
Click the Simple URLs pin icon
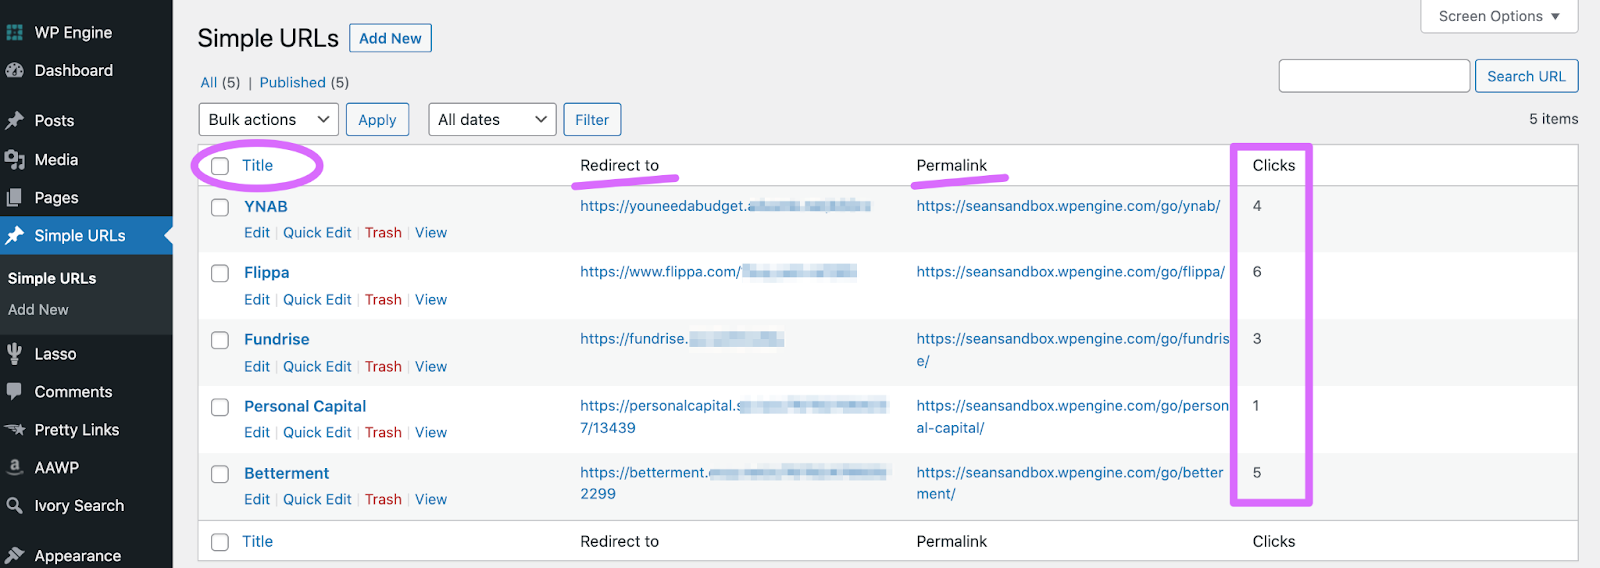click(x=14, y=235)
